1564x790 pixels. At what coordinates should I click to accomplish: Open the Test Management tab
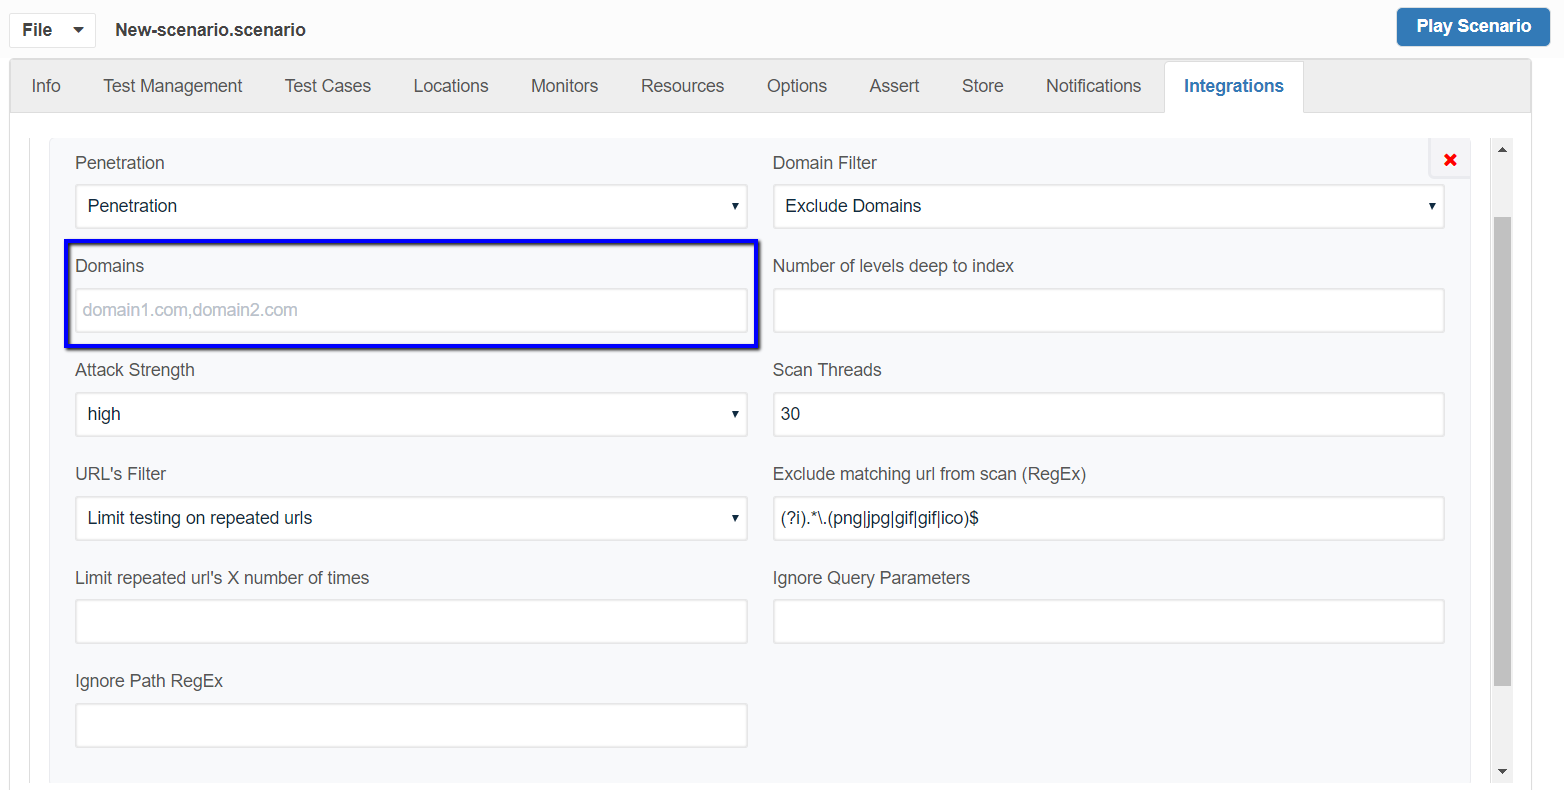click(x=172, y=86)
